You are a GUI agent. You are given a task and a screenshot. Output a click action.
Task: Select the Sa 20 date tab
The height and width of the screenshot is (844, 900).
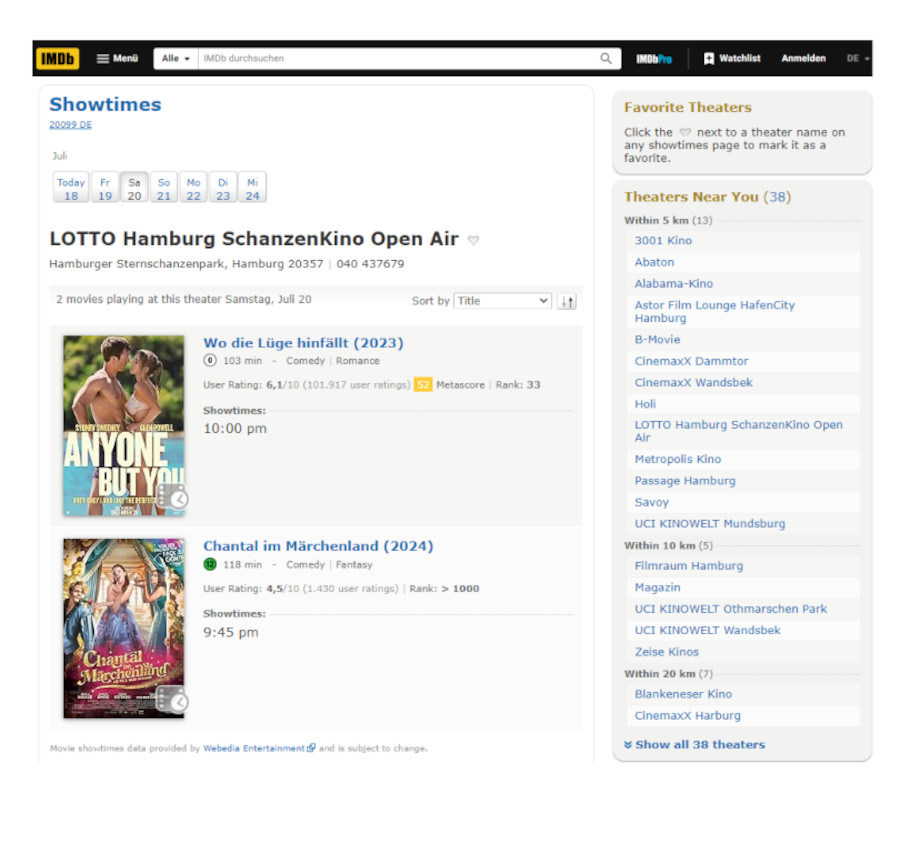pos(134,187)
